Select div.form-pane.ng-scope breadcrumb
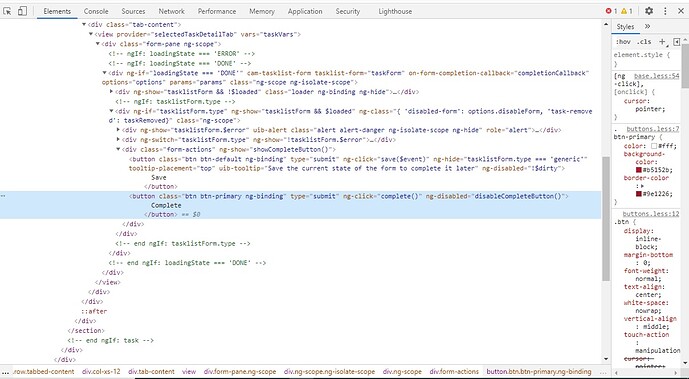This screenshot has height=379, width=689. (x=240, y=372)
